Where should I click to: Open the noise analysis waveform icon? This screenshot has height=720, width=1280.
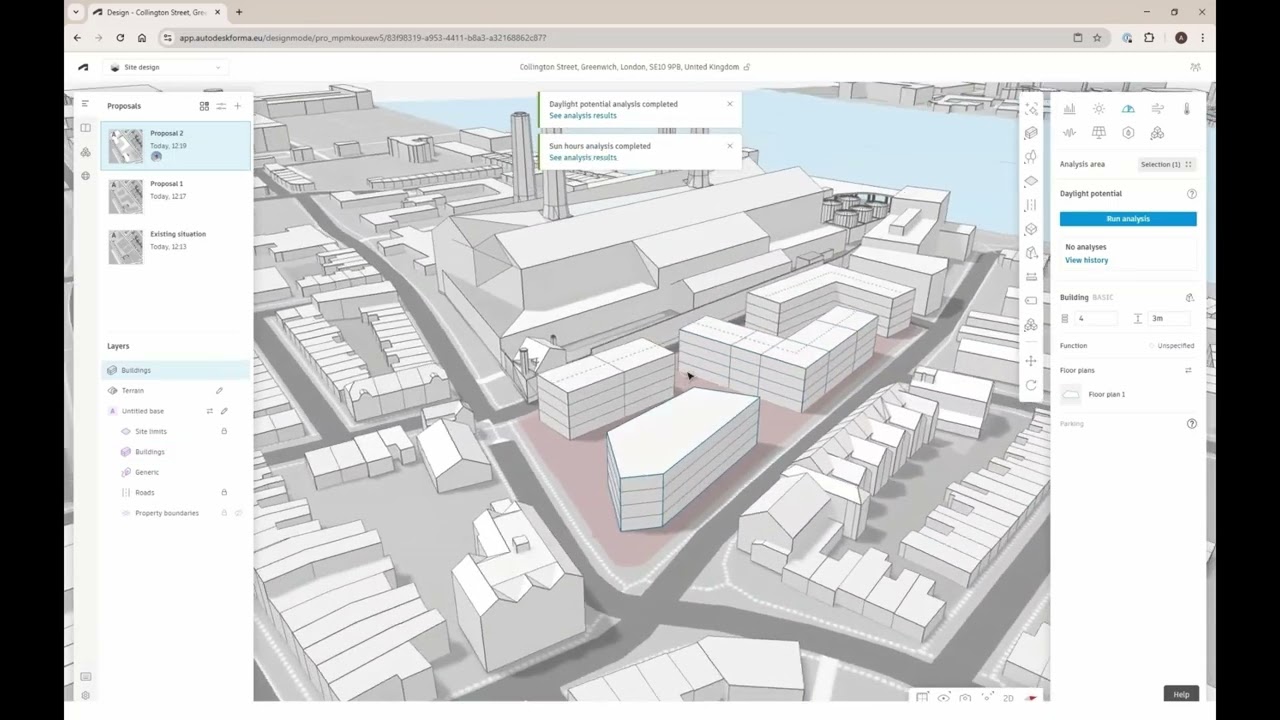click(x=1069, y=132)
